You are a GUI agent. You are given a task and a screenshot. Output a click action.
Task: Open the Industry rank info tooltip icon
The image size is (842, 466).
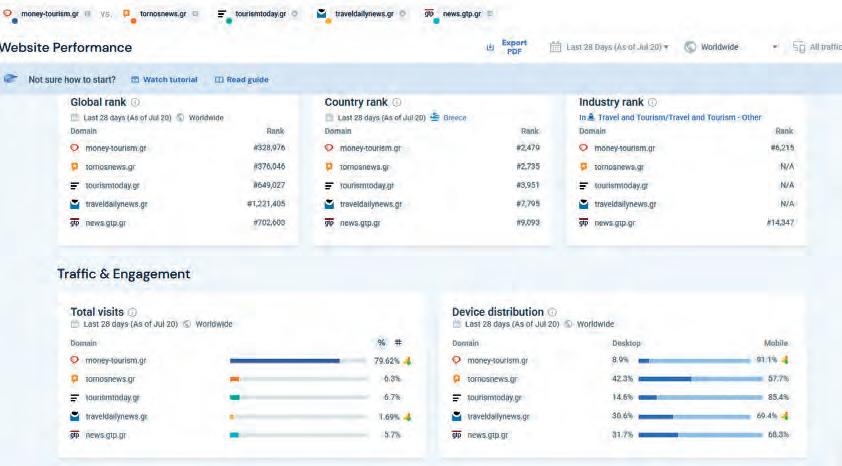[x=652, y=102]
